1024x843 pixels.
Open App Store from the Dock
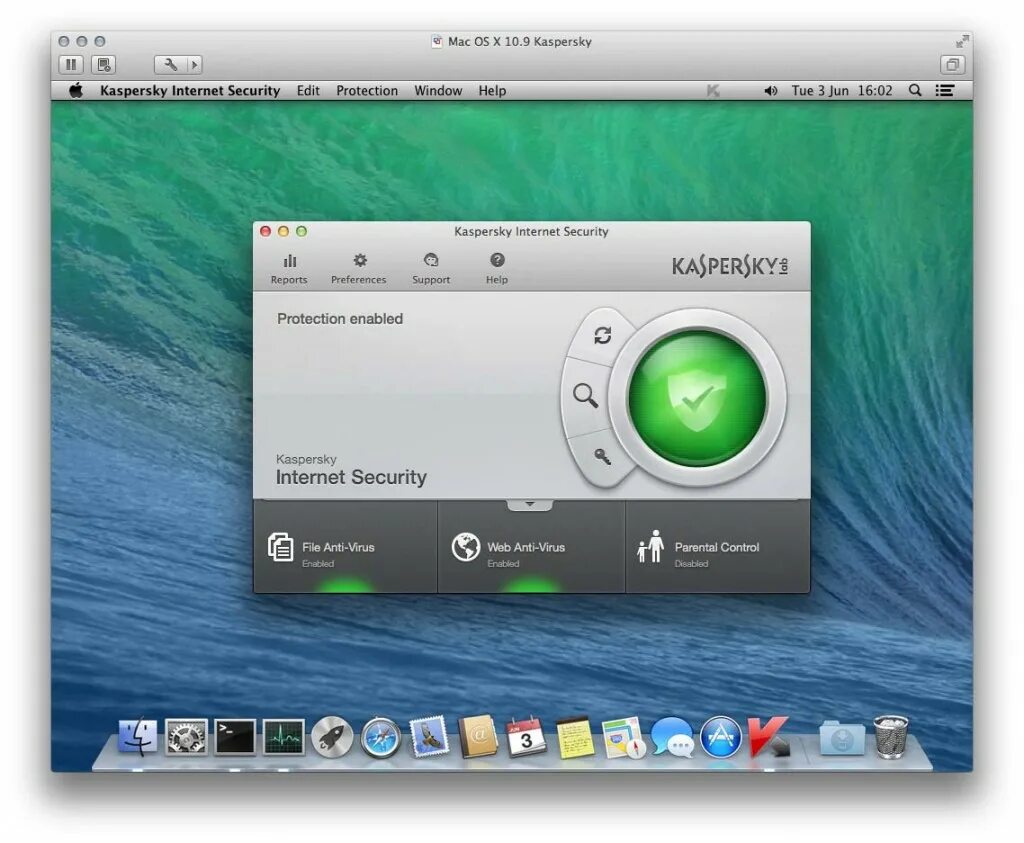721,737
